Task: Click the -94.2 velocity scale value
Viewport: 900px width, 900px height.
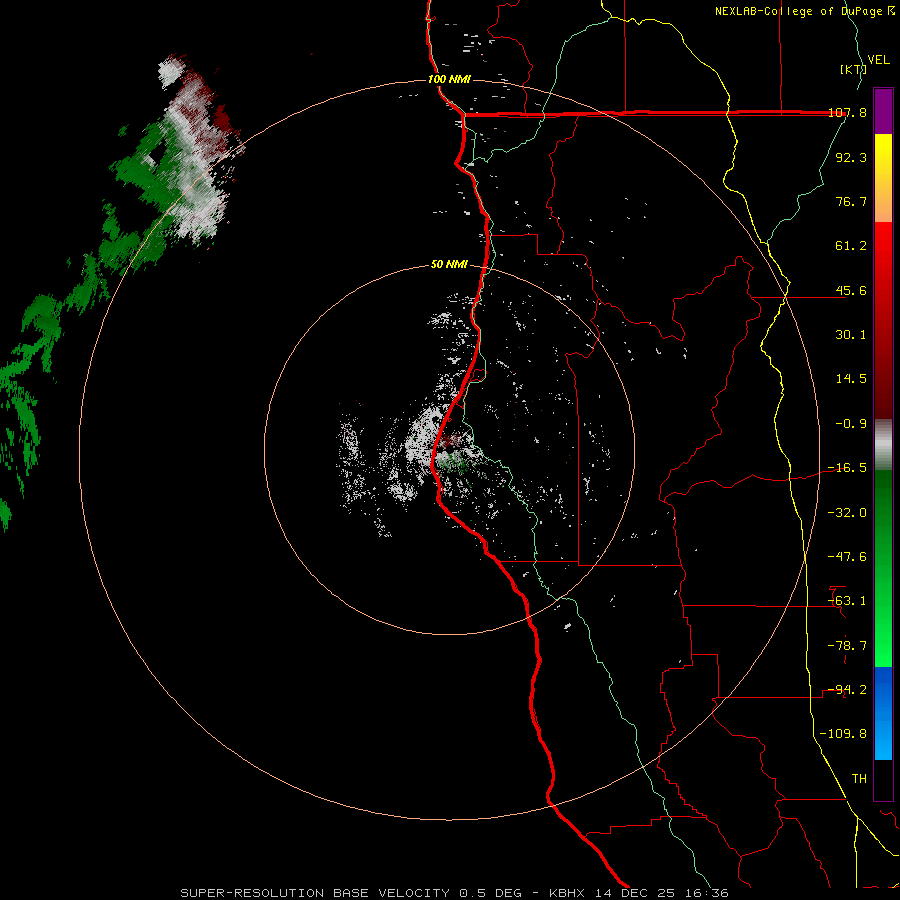Action: coord(847,690)
